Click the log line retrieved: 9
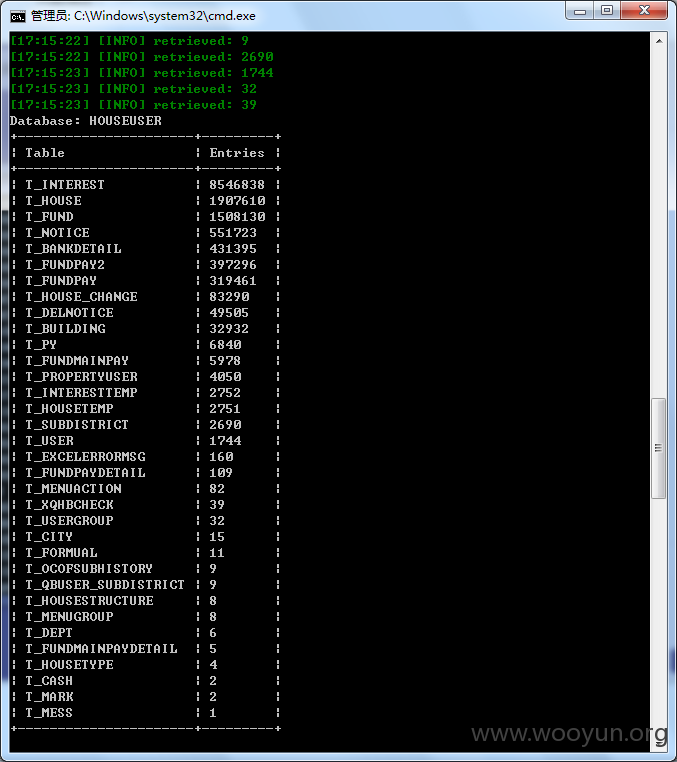 (x=130, y=41)
